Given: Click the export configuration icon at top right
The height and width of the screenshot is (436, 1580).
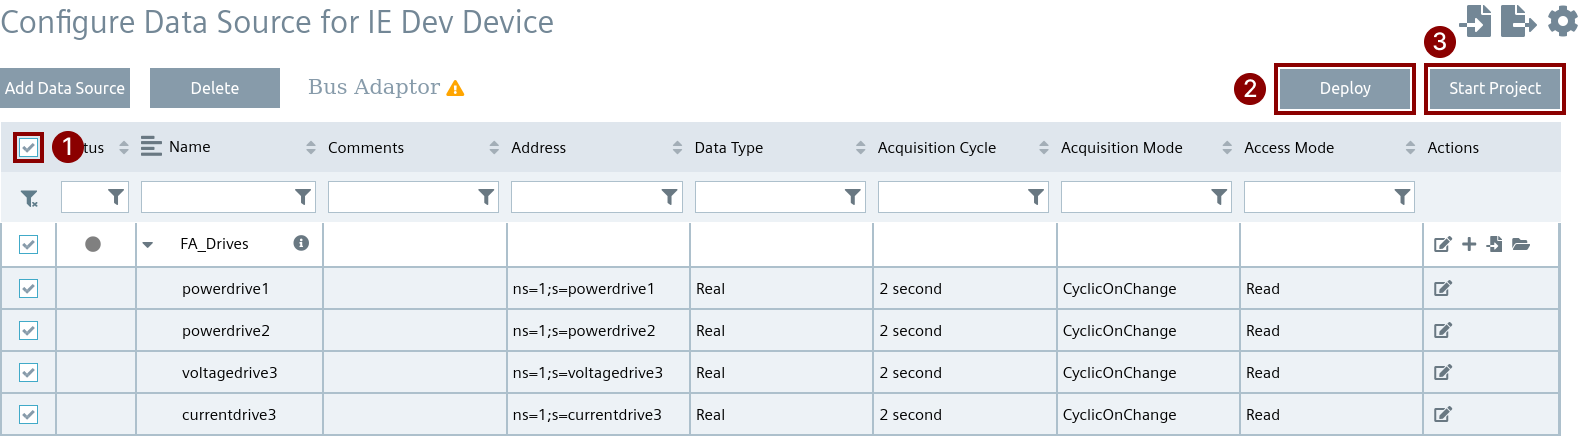Looking at the screenshot, I should 1517,20.
